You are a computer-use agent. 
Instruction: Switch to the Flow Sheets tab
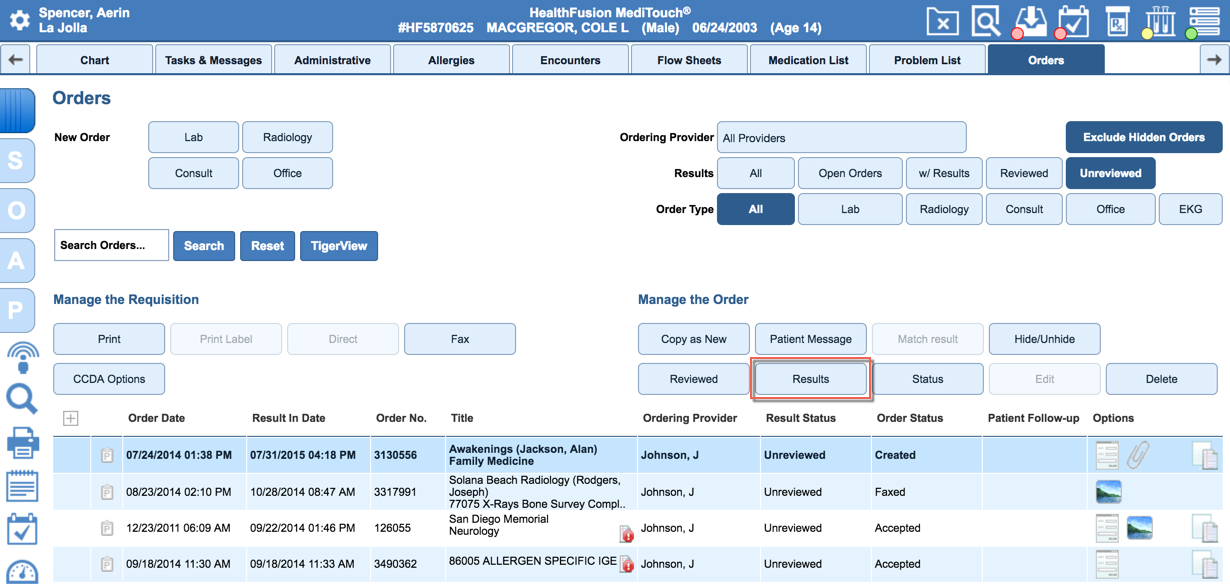688,59
